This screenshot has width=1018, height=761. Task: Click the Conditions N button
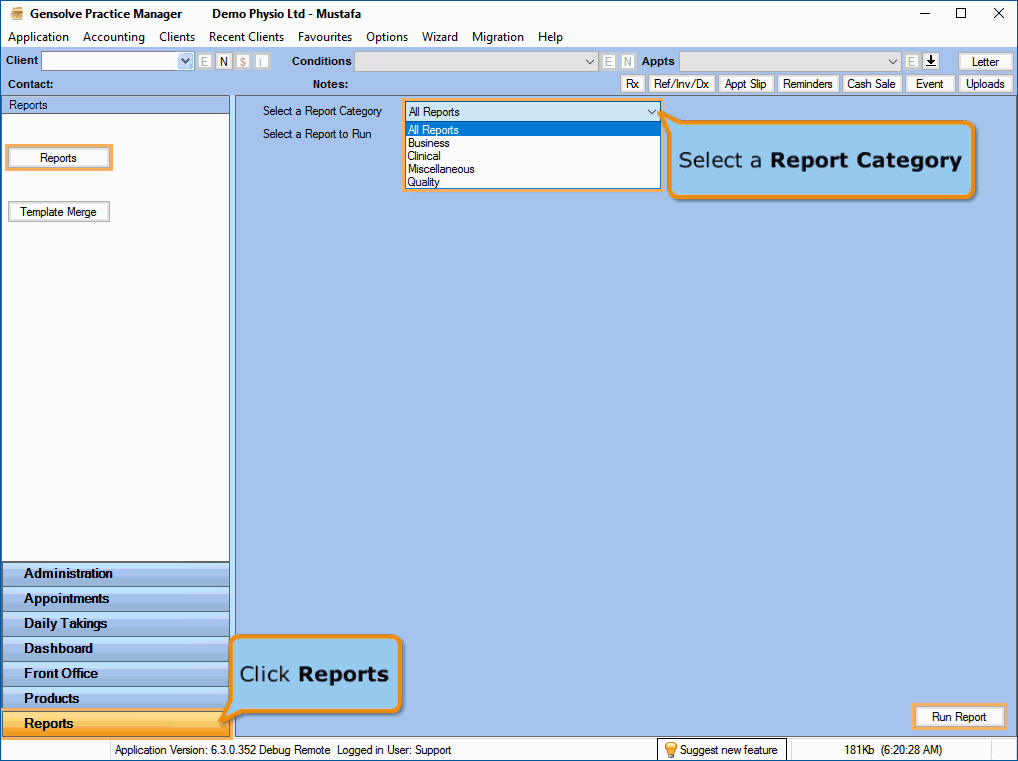(x=627, y=61)
